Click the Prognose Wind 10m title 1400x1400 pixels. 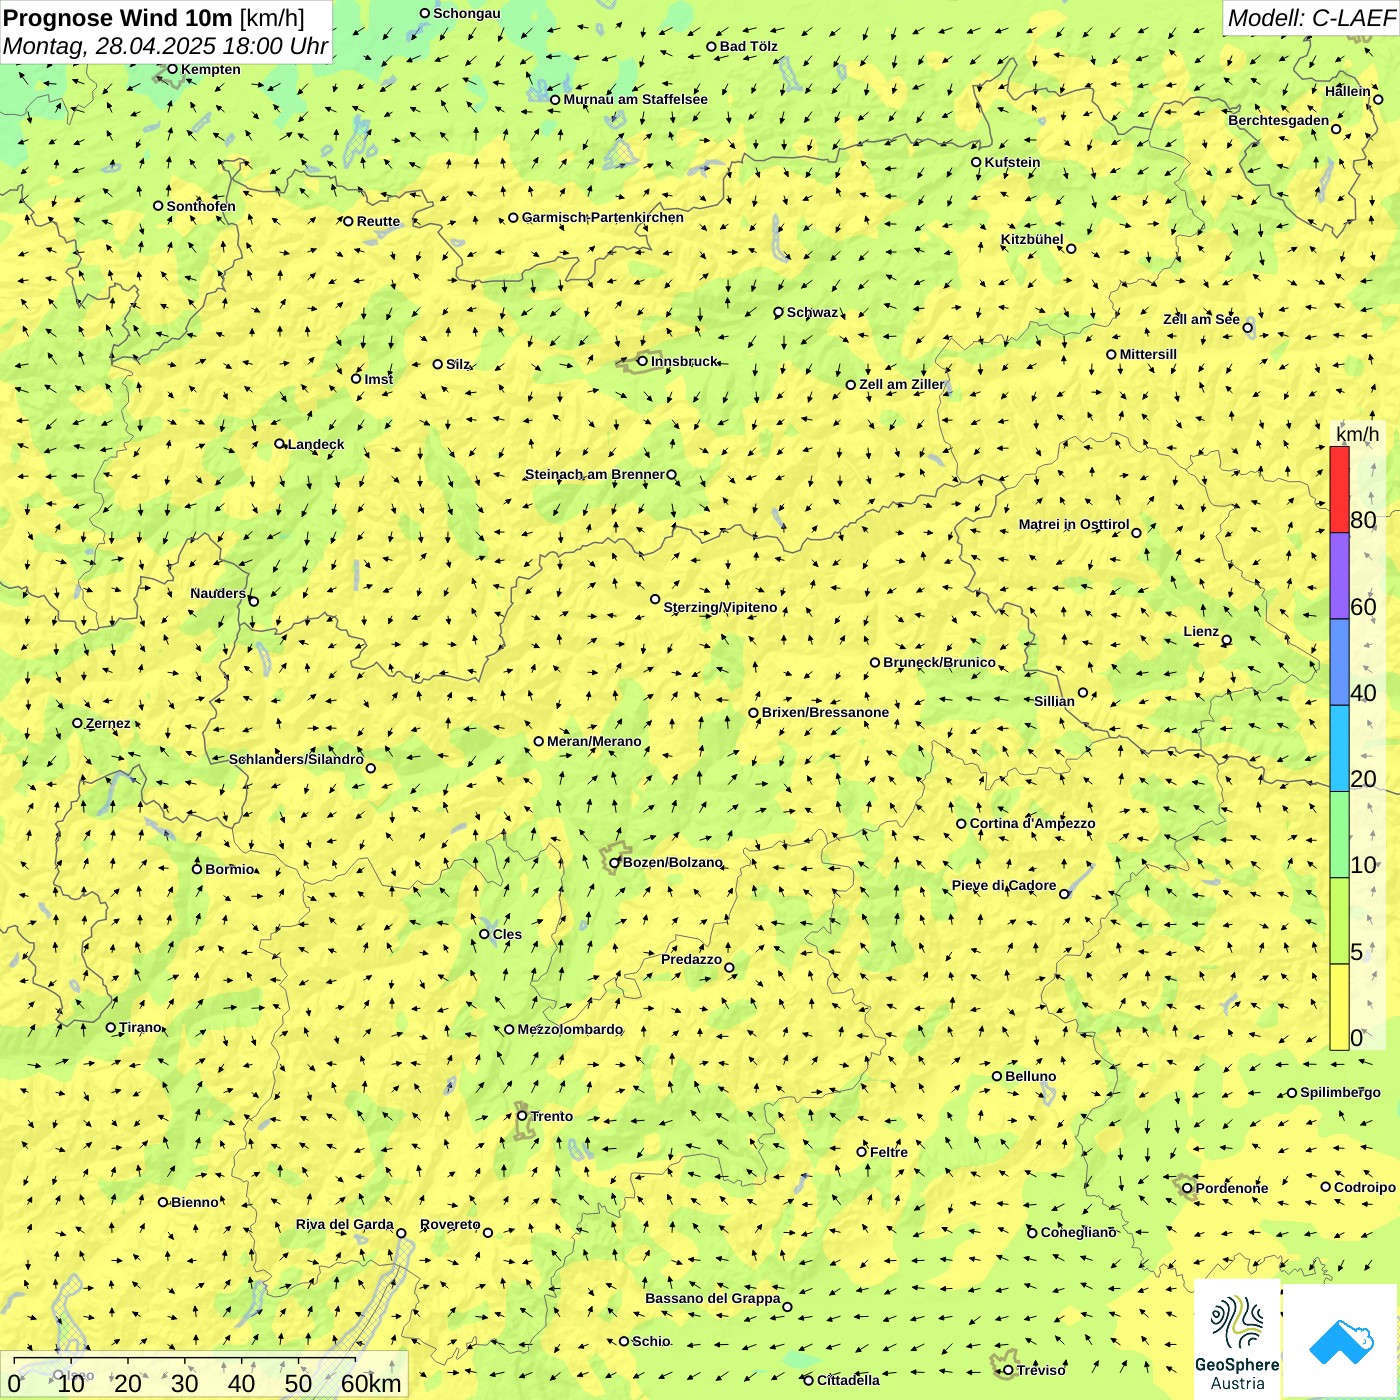click(118, 17)
